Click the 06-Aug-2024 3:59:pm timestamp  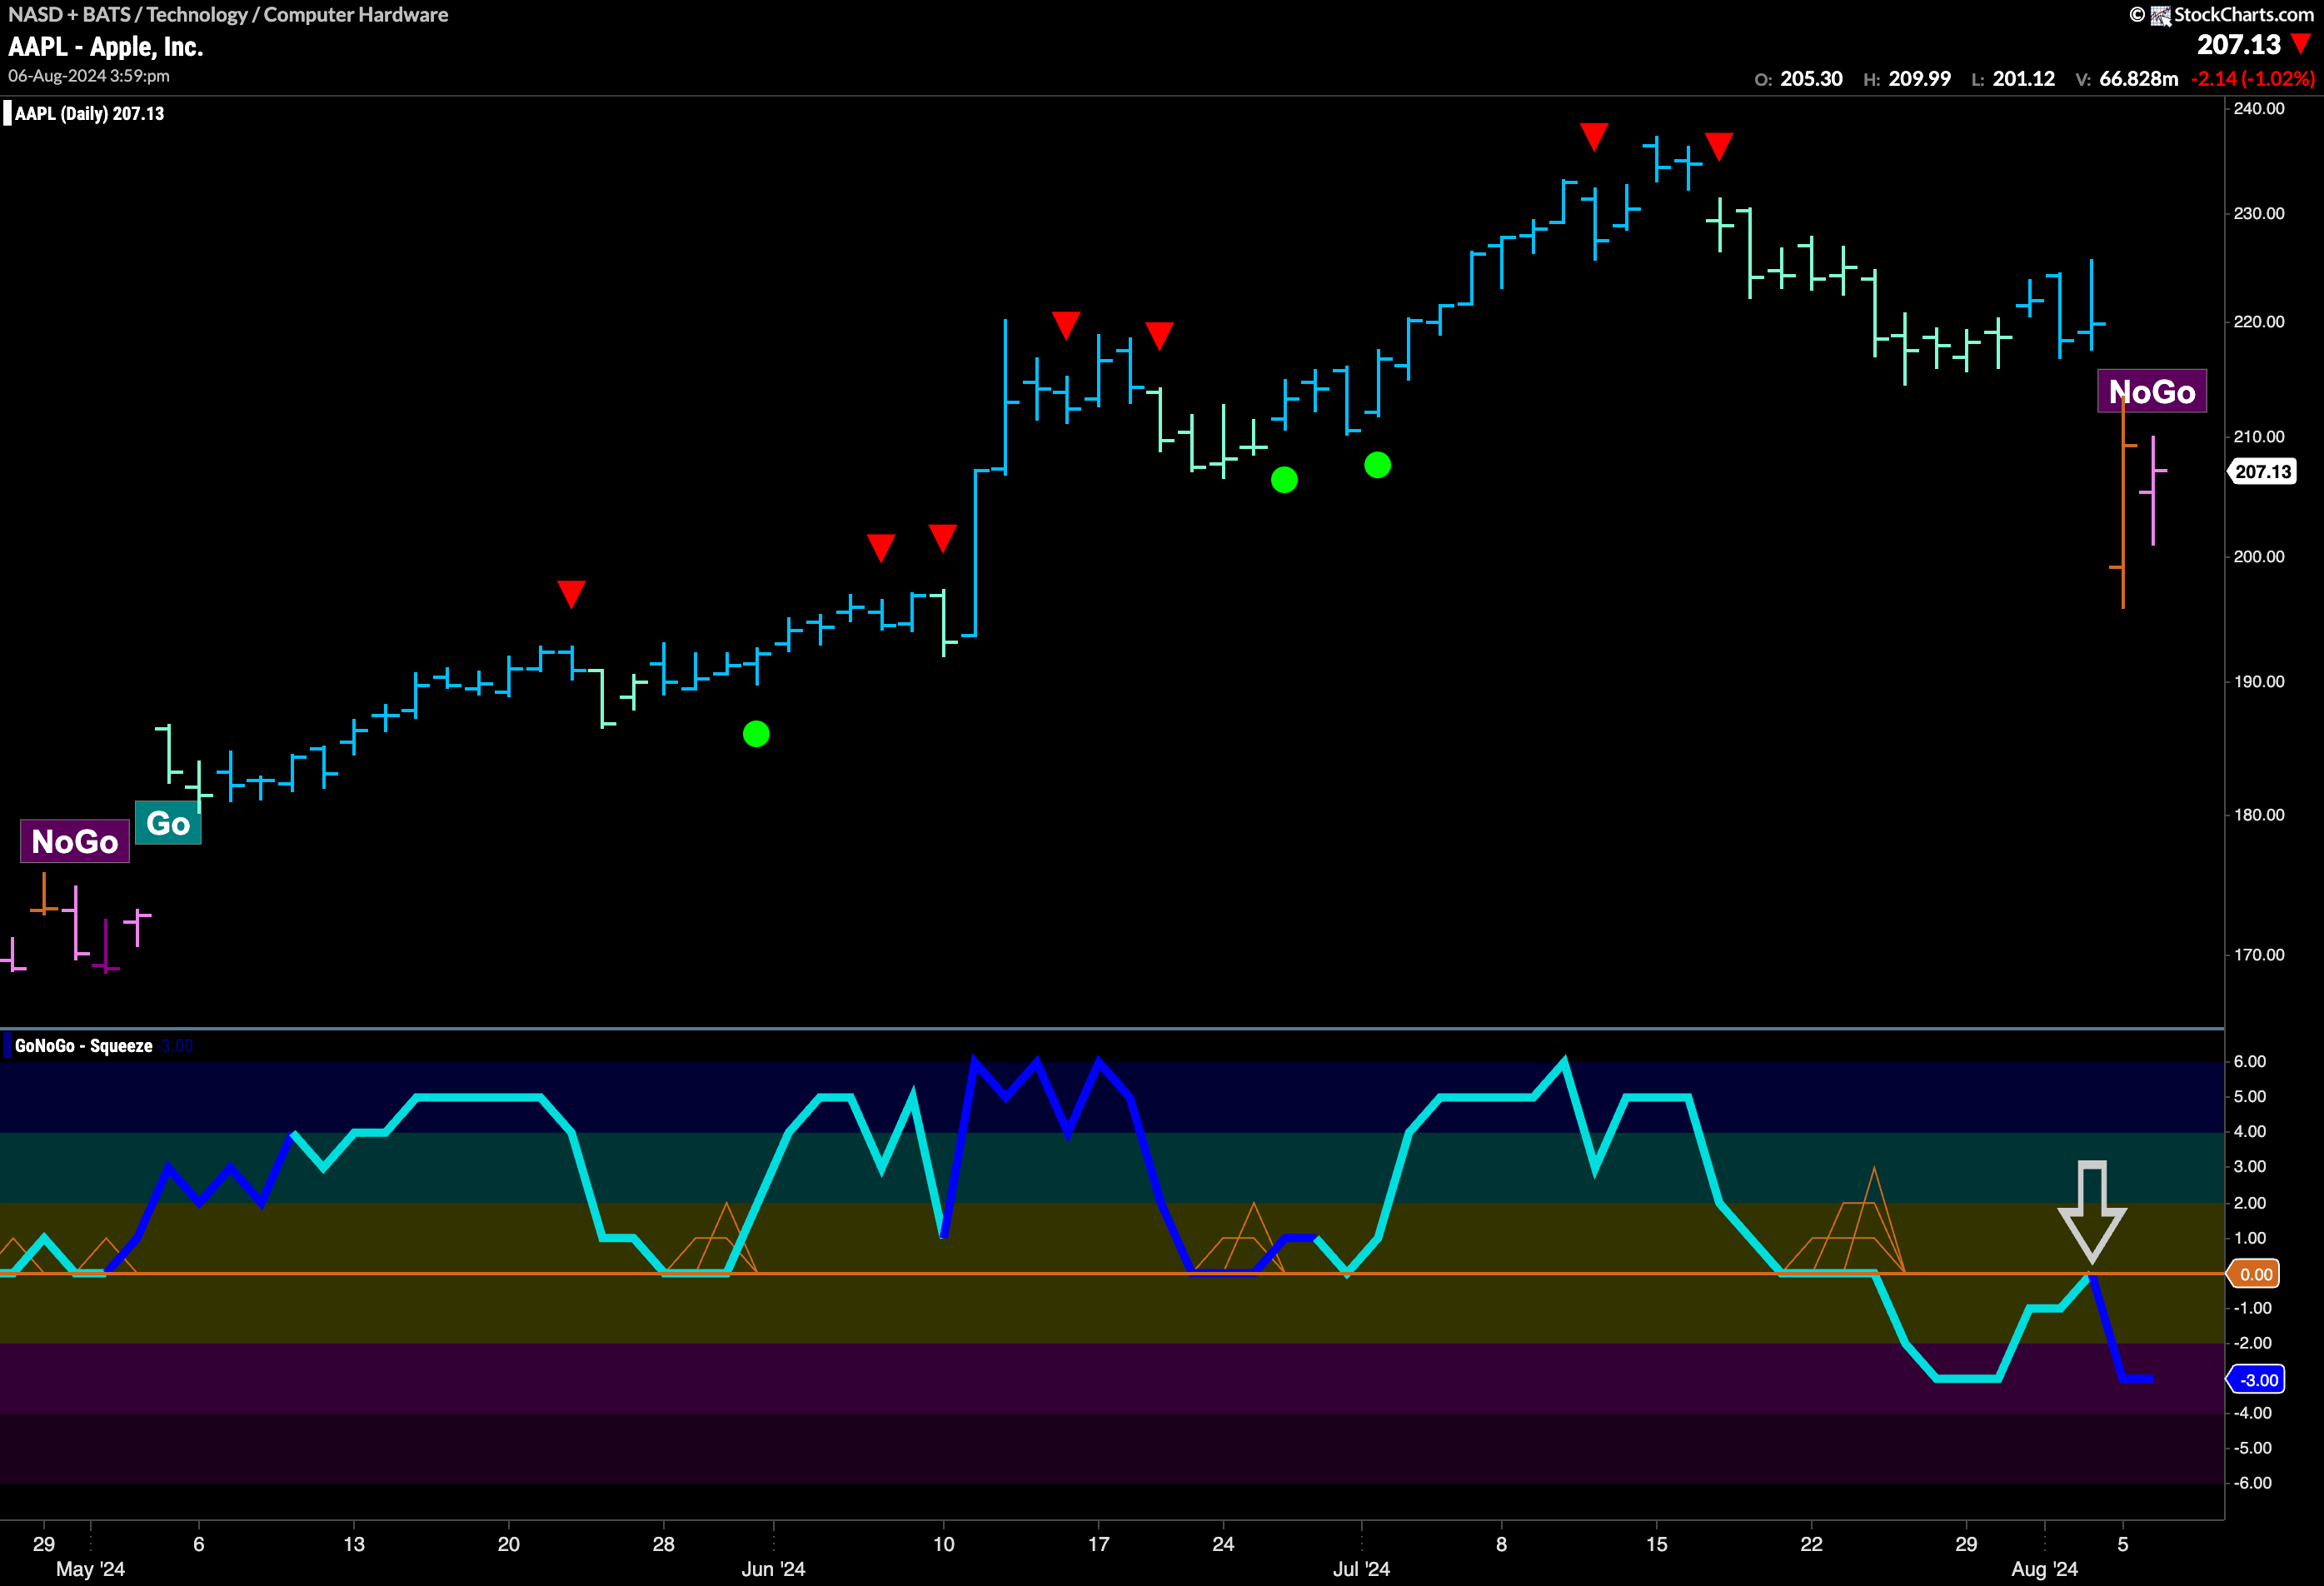(89, 76)
